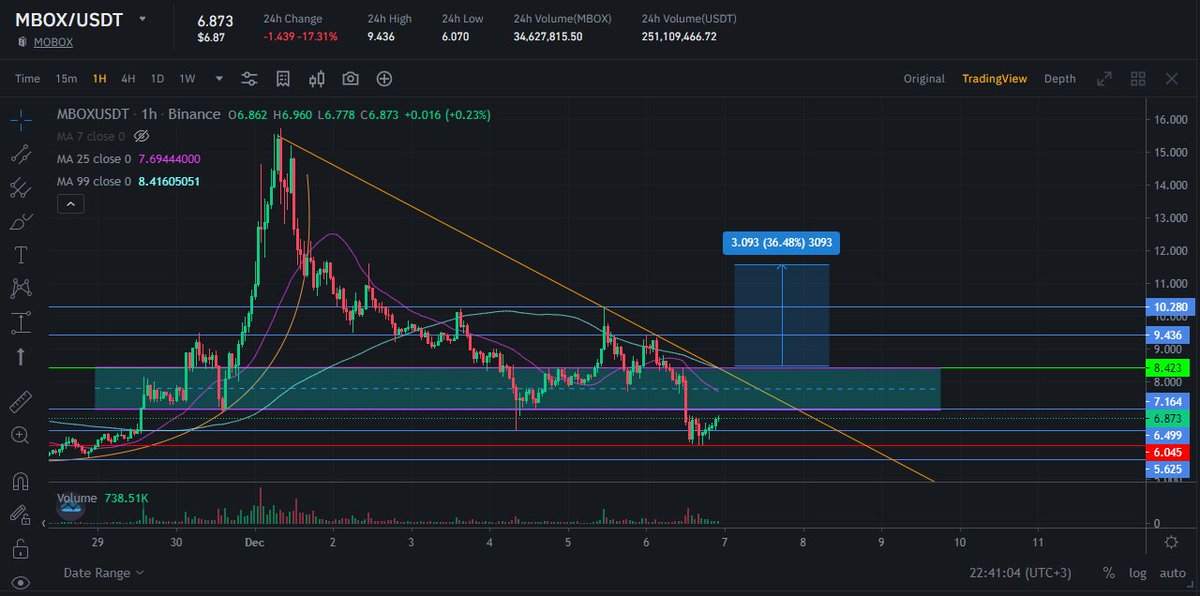Viewport: 1200px width, 596px height.
Task: Select the 4H interval
Action: (x=128, y=78)
